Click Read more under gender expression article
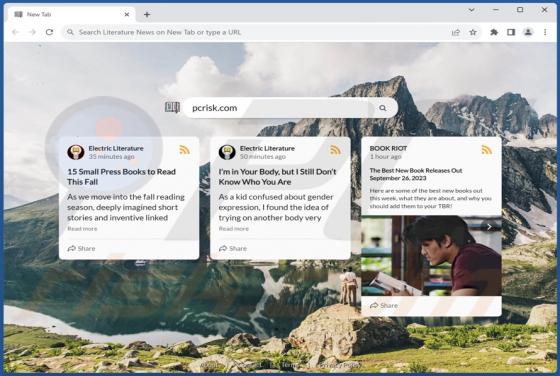Image resolution: width=560 pixels, height=376 pixels. pyautogui.click(x=234, y=229)
